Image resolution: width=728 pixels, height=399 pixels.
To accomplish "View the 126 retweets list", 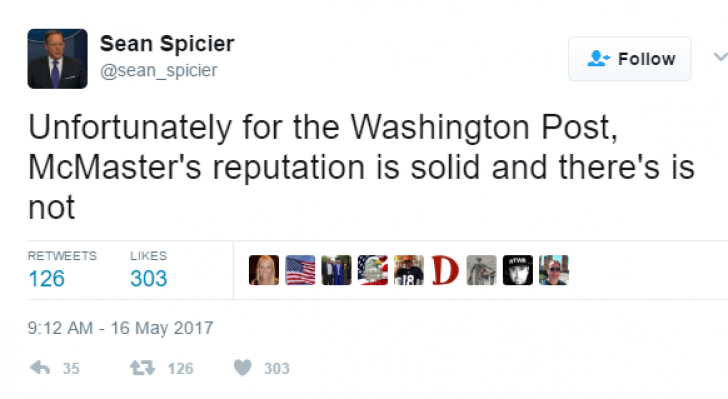I will 62,270.
